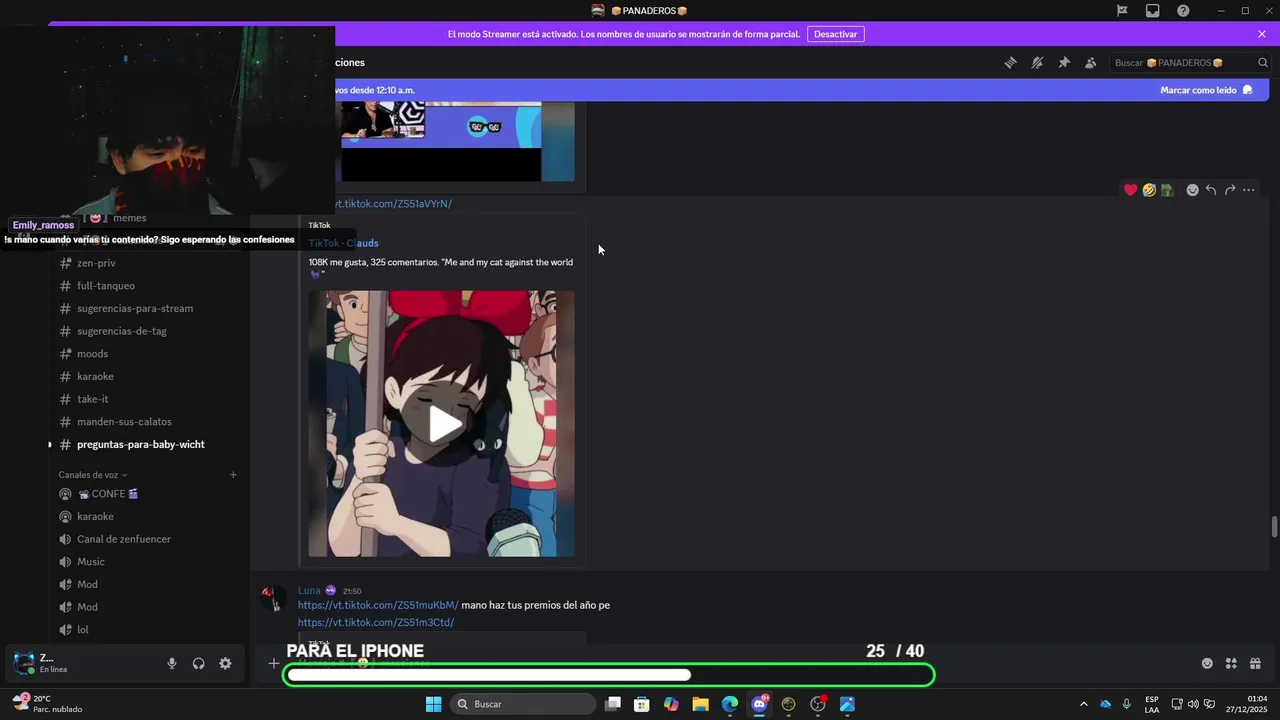Open pinned messages pin icon
Image resolution: width=1280 pixels, height=720 pixels.
(1064, 62)
